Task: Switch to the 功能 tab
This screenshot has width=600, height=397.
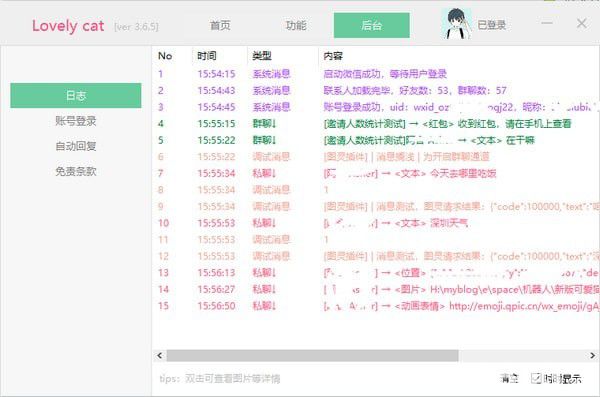Action: tap(296, 25)
